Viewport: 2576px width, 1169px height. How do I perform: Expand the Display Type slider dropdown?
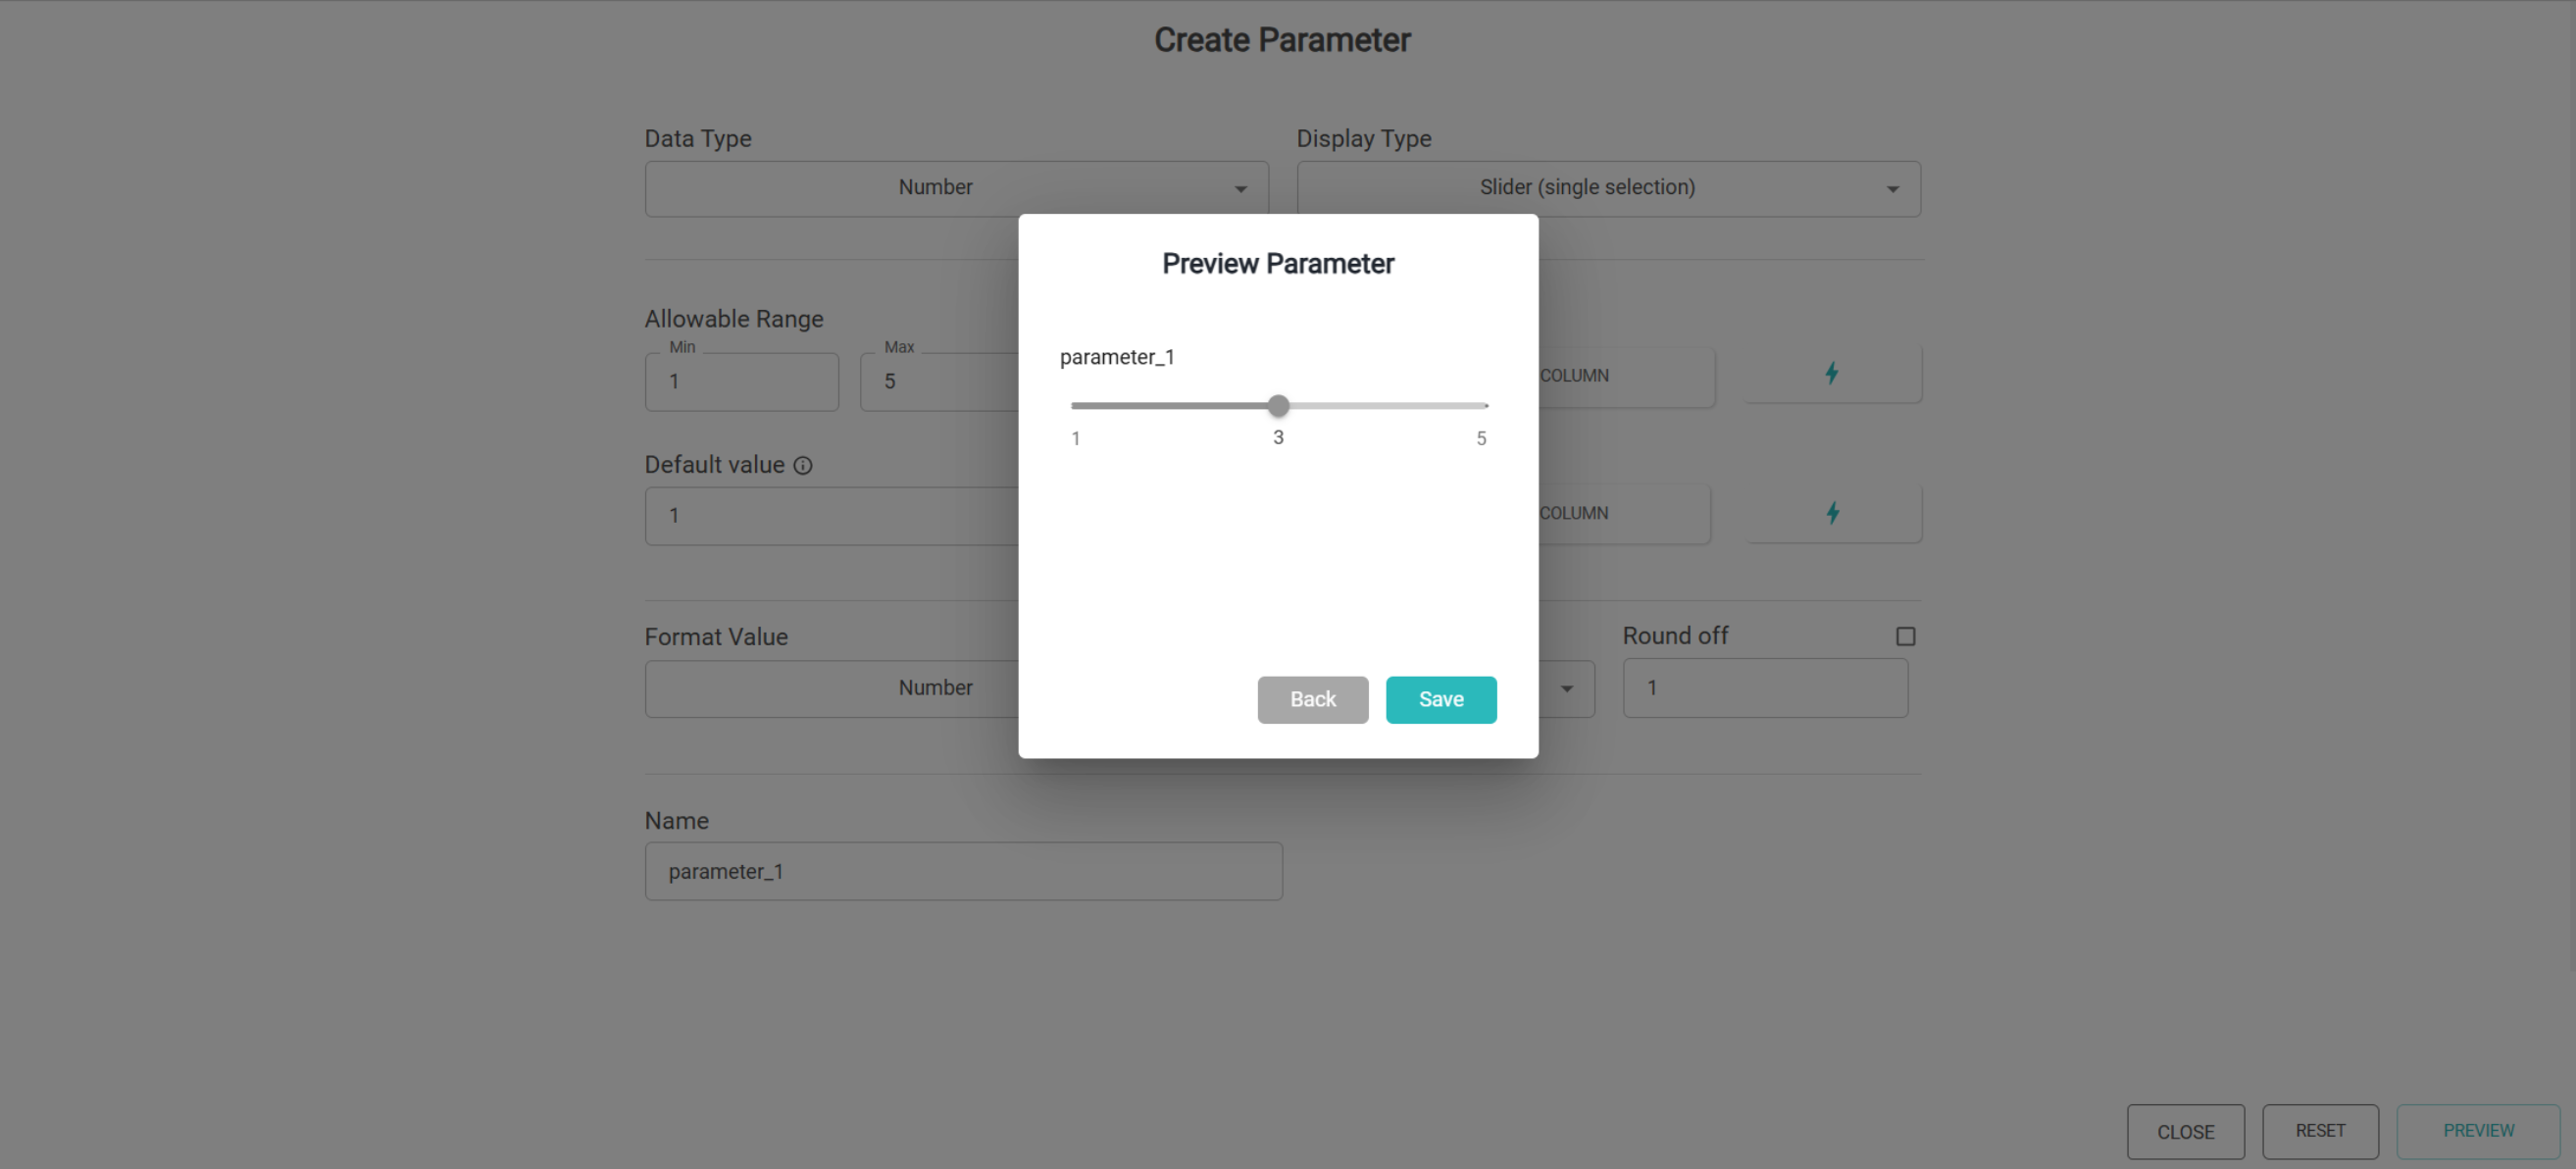point(1607,188)
